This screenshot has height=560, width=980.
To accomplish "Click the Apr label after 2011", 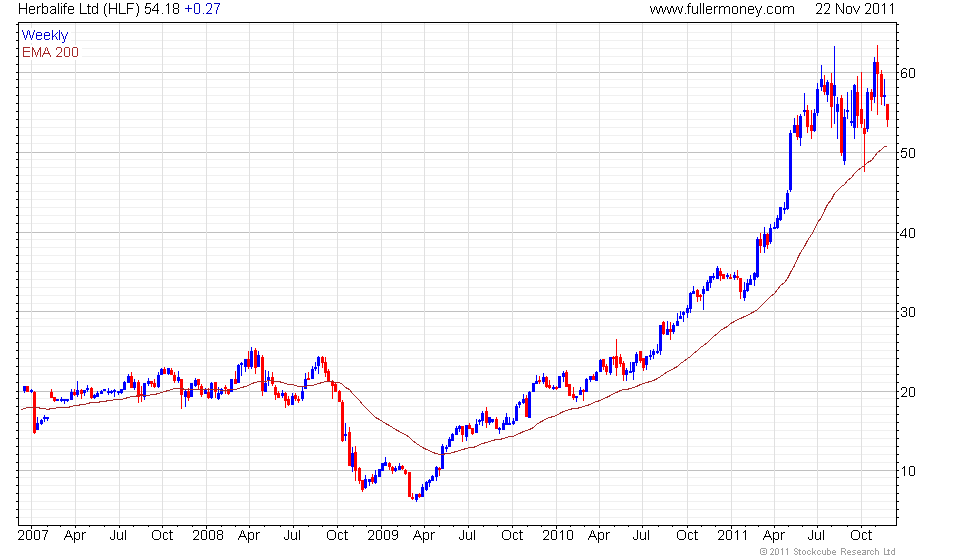I will coord(774,536).
